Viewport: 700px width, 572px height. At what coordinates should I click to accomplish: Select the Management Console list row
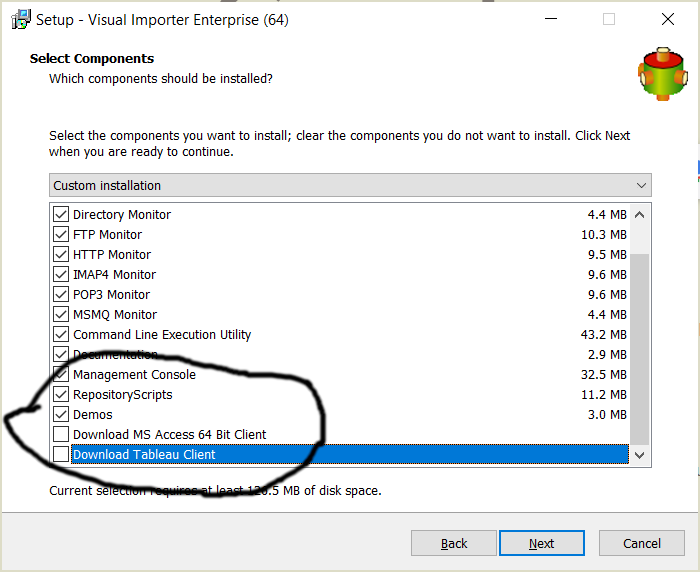[x=340, y=374]
